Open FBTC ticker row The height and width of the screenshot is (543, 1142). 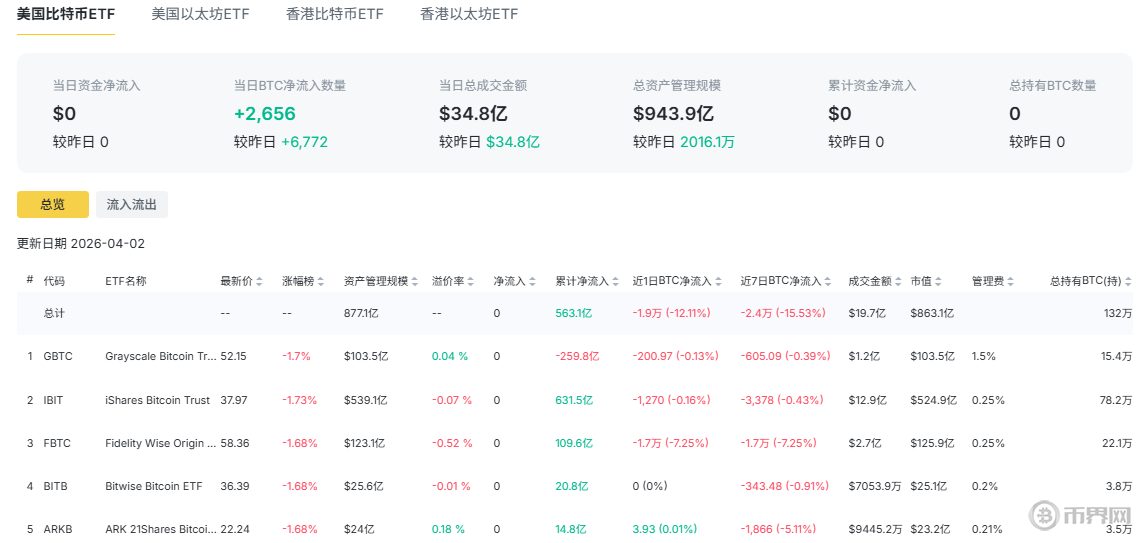57,443
